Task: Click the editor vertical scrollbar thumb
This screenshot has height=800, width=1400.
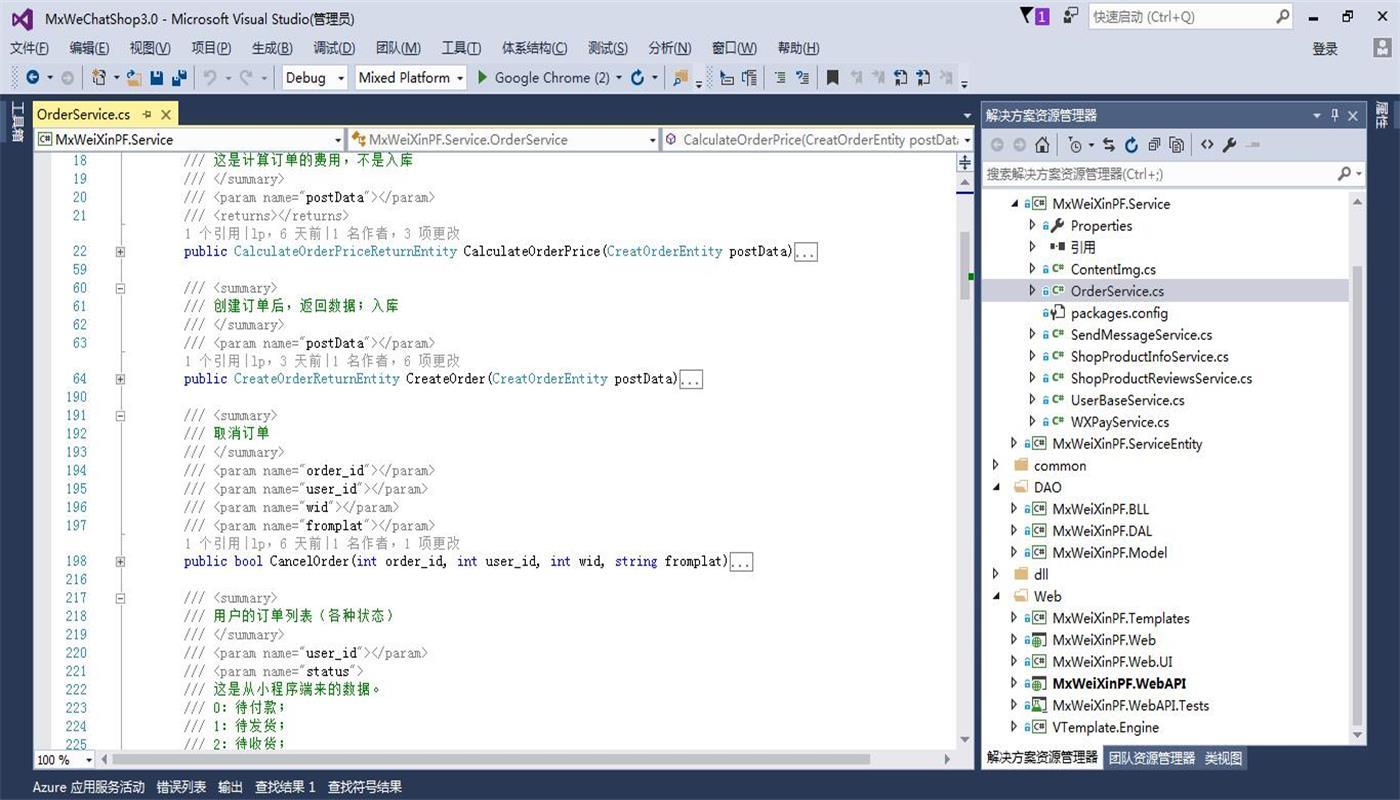Action: [x=965, y=266]
